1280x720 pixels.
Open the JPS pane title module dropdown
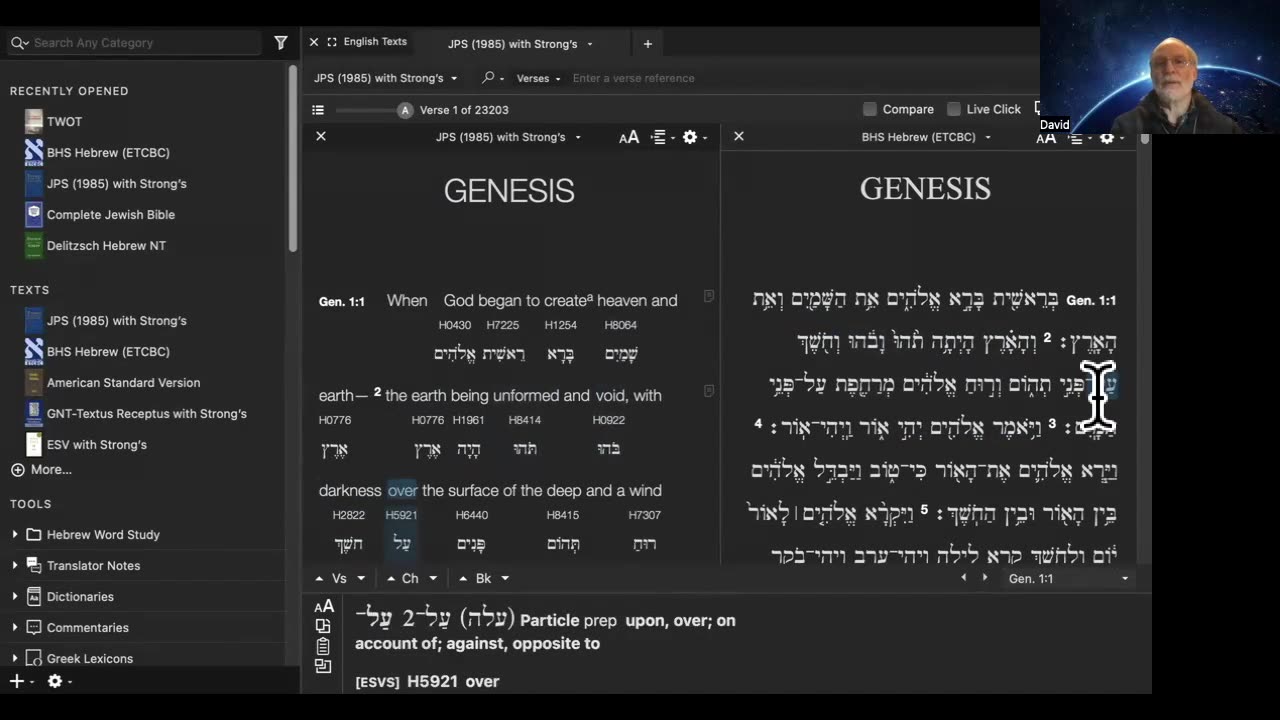(x=508, y=137)
